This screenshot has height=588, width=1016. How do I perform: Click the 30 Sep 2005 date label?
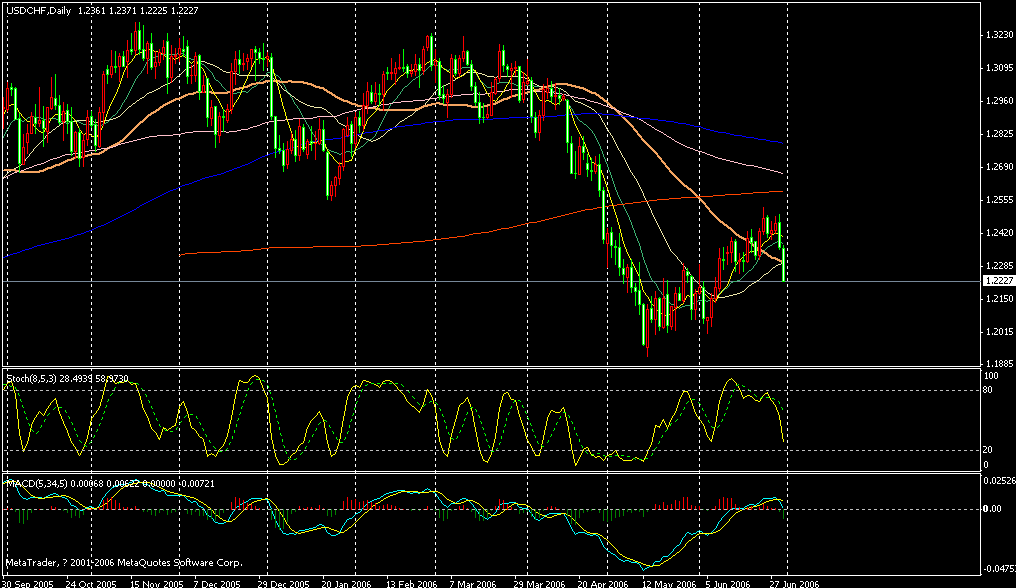[28, 583]
